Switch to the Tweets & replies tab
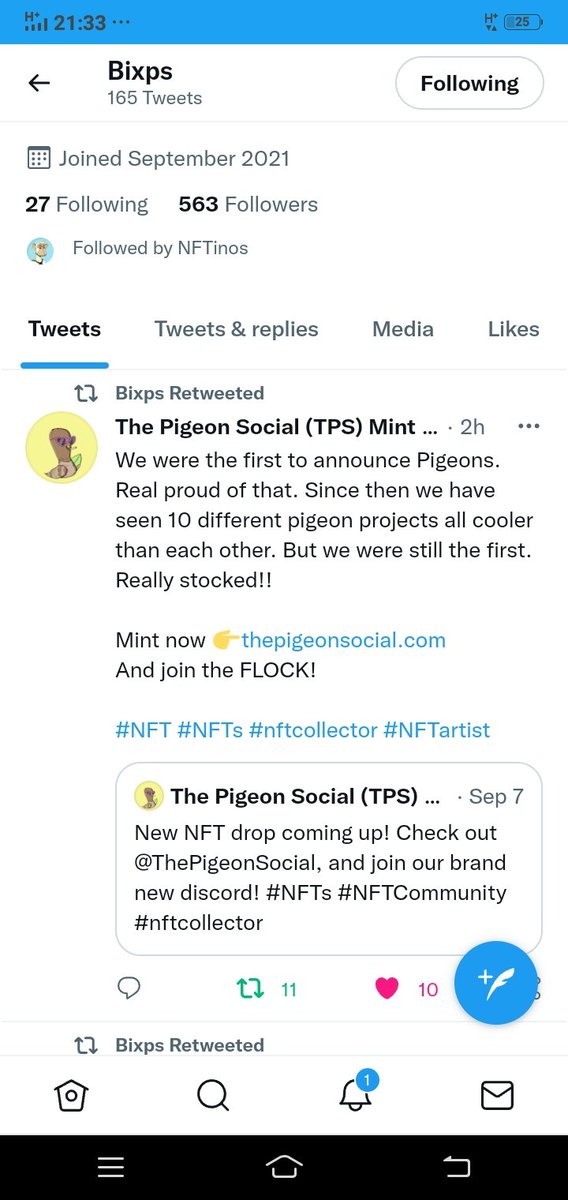This screenshot has height=1200, width=568. tap(236, 329)
